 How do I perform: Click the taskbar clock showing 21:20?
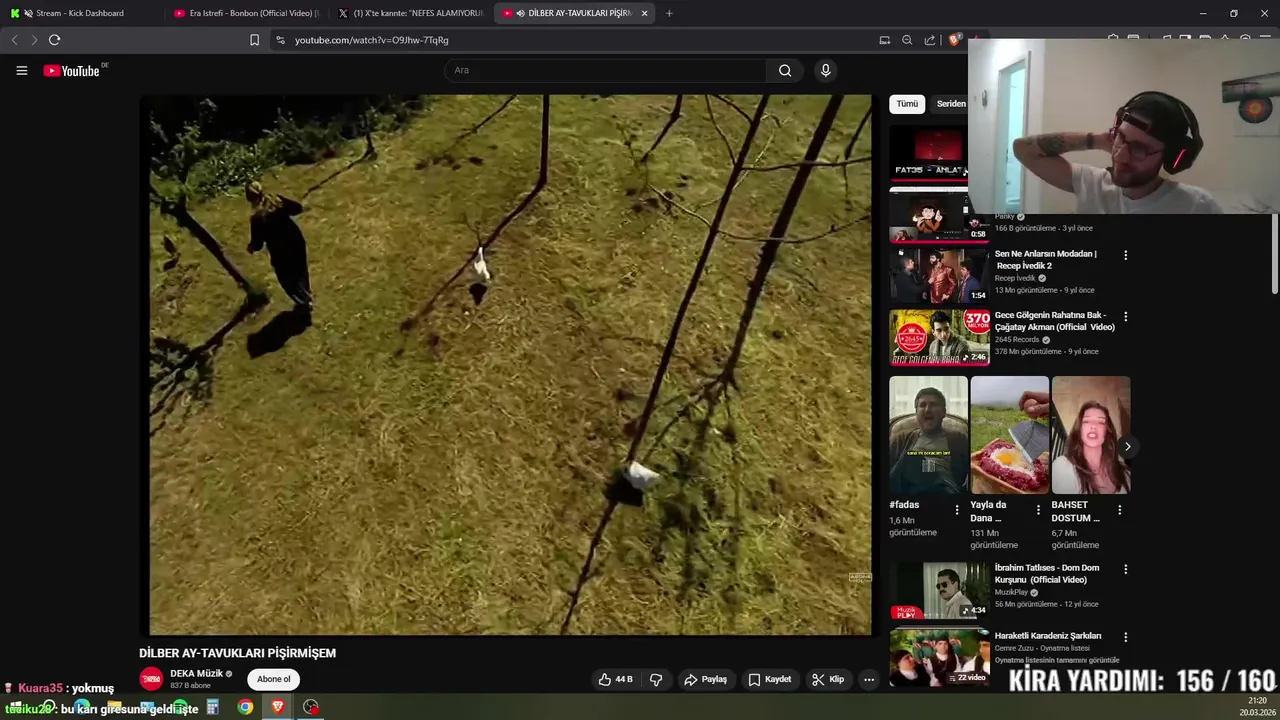point(1257,706)
